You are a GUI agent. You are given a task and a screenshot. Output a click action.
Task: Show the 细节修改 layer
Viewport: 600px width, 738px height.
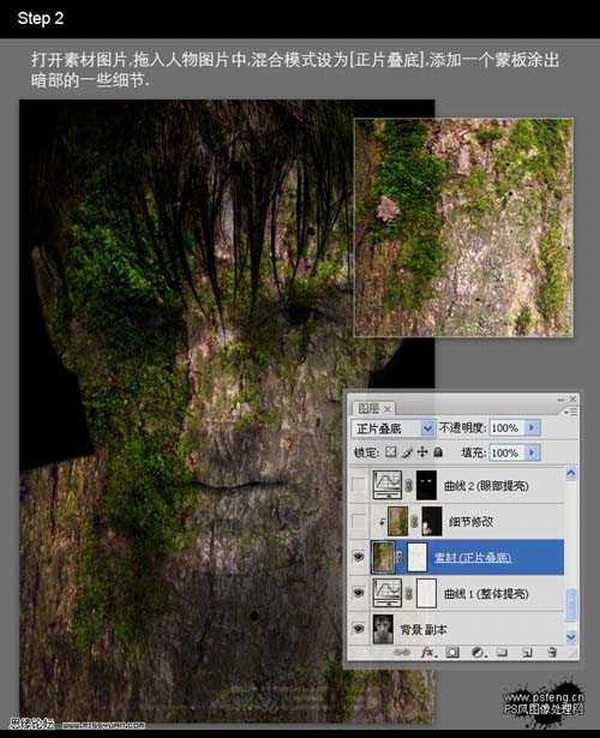(359, 521)
